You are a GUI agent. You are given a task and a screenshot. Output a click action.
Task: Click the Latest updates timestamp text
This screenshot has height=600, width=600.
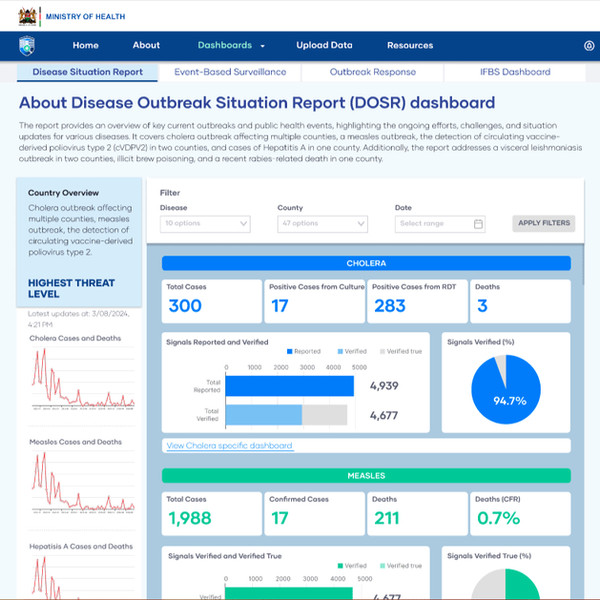tap(79, 319)
